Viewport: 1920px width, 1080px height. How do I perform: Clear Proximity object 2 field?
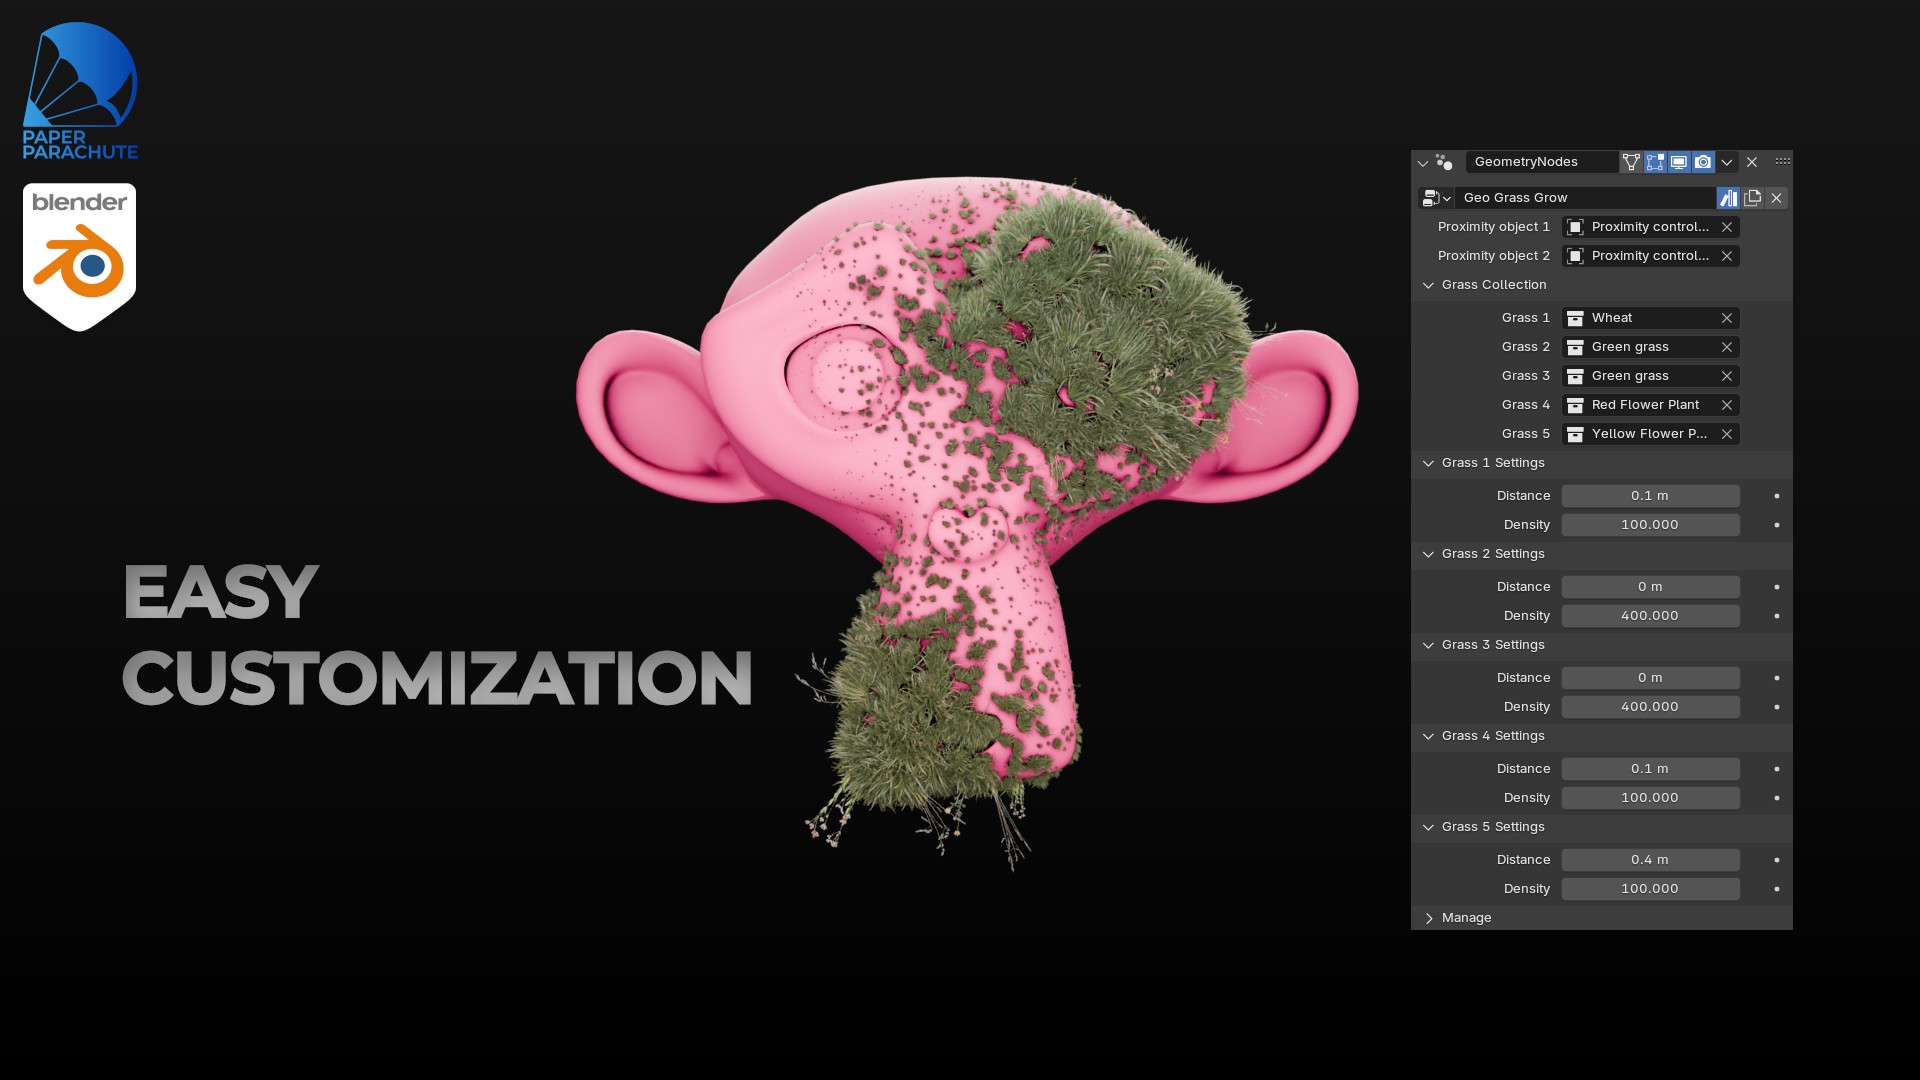1727,256
